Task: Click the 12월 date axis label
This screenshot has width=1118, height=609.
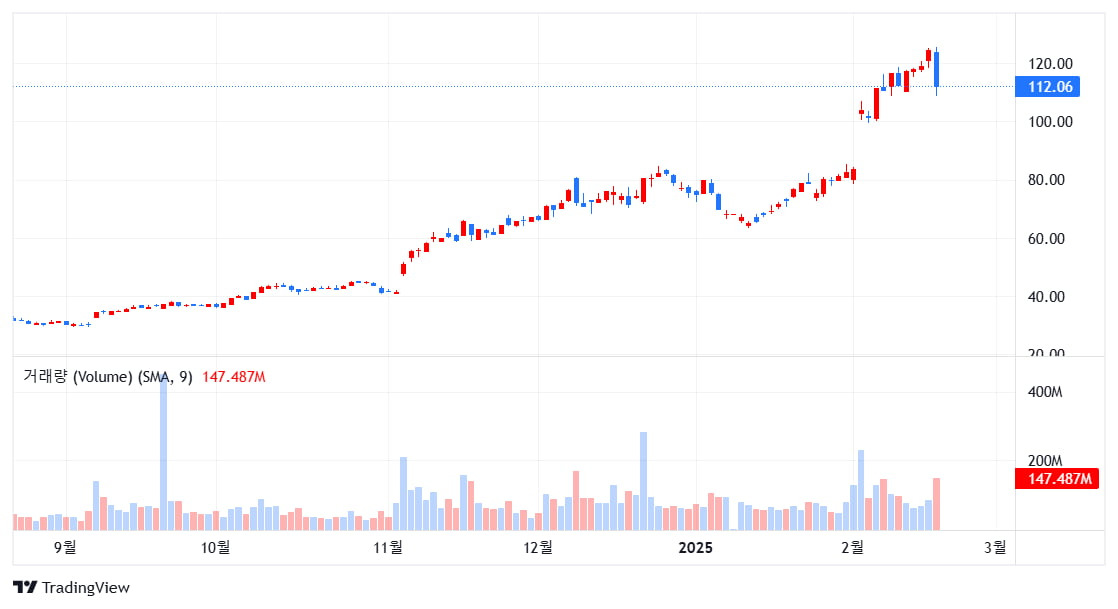Action: coord(538,548)
